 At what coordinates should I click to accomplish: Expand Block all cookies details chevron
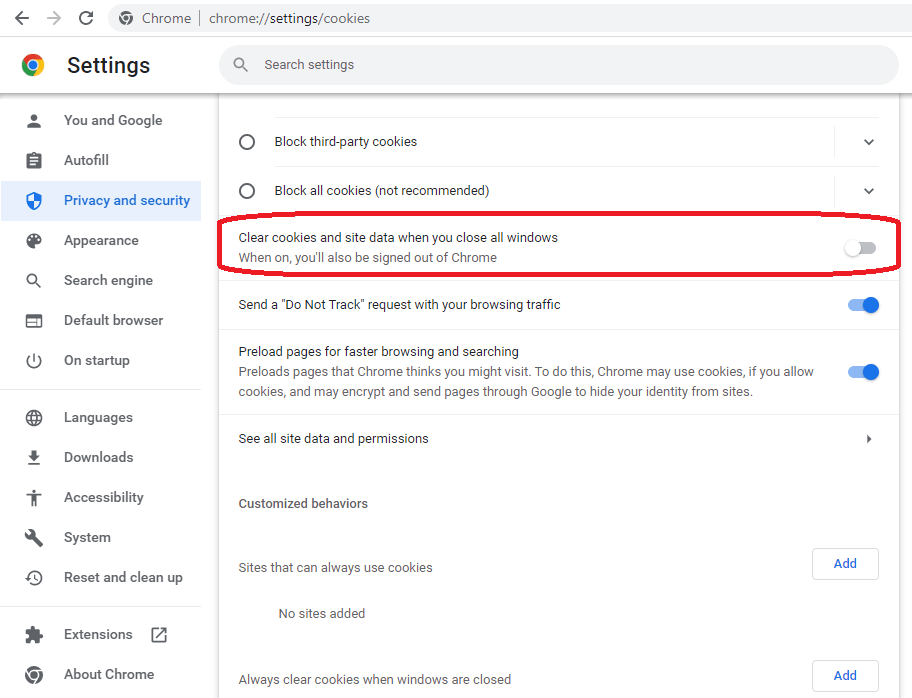[x=868, y=191]
